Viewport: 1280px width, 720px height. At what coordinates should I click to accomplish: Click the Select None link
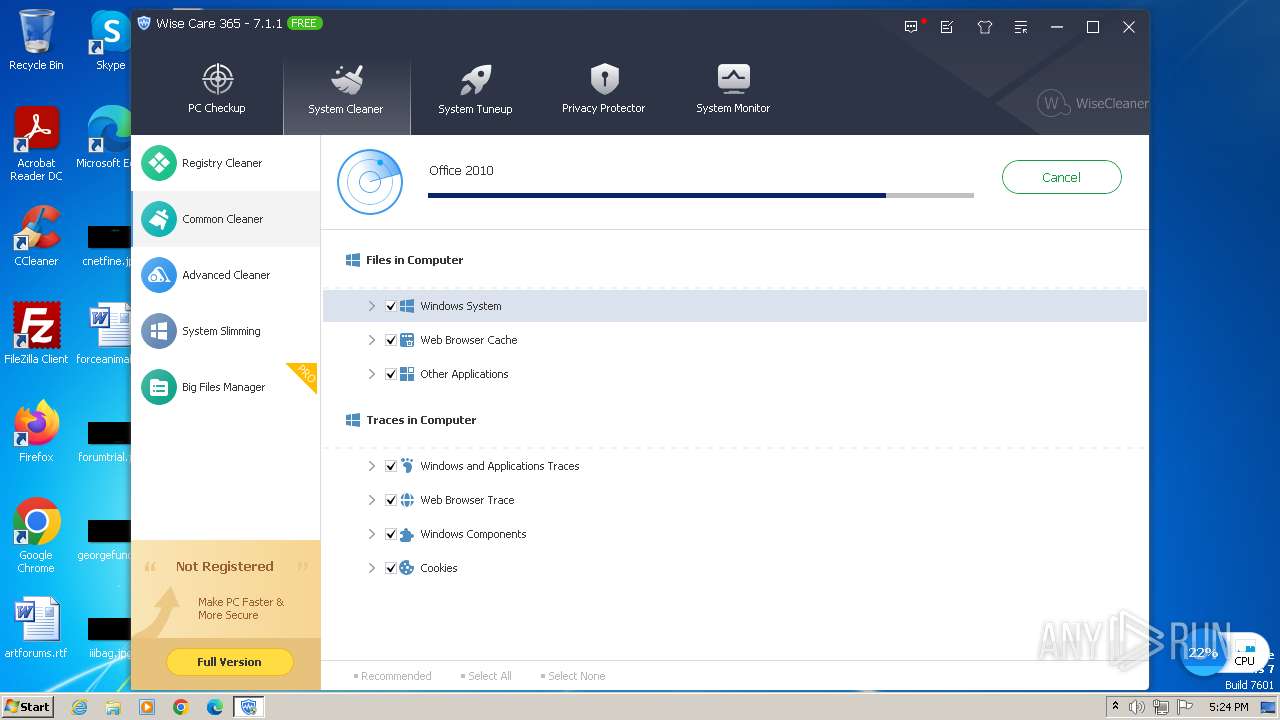click(x=573, y=676)
